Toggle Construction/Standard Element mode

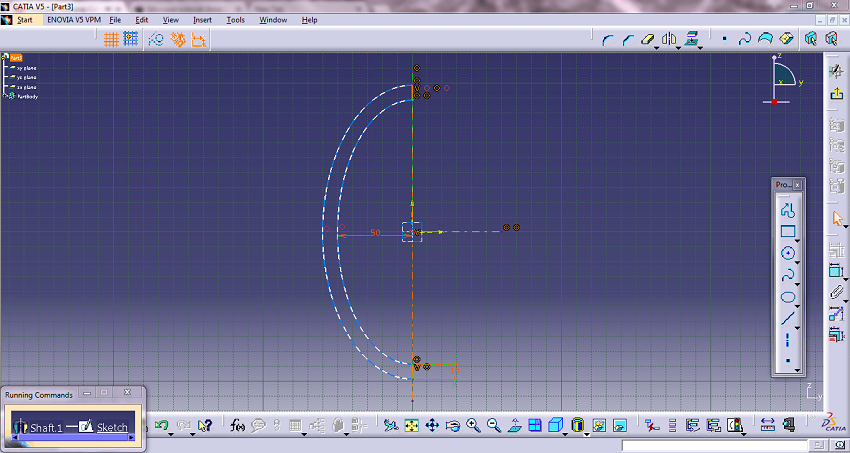(156, 40)
